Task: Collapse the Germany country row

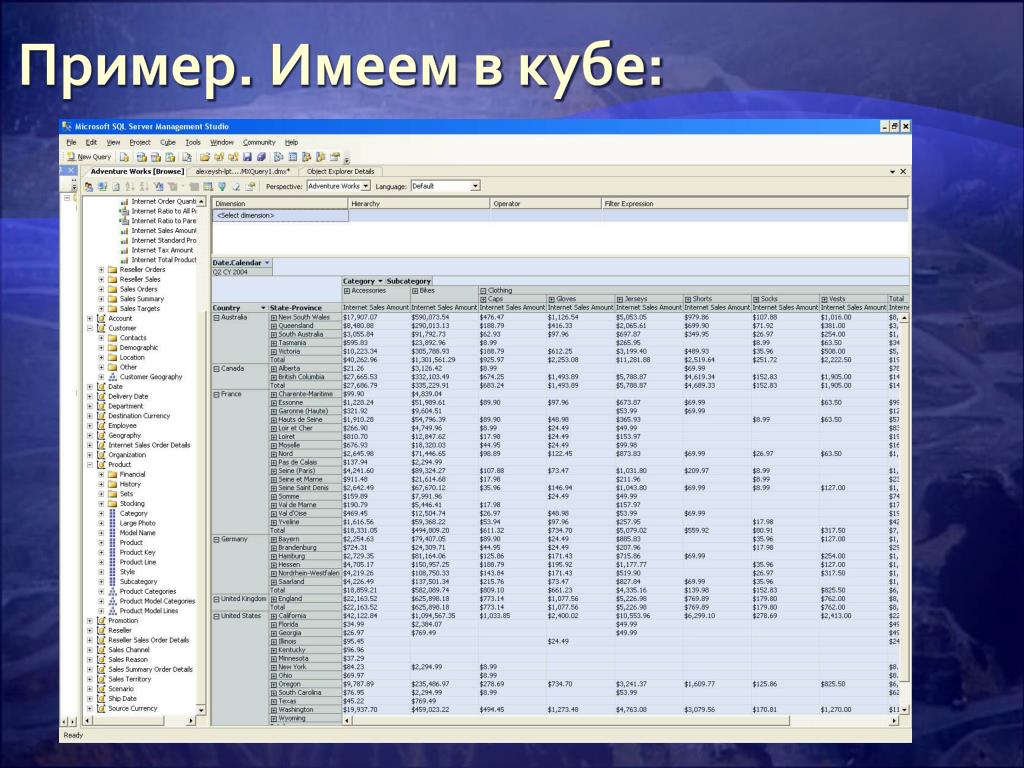Action: coord(217,539)
